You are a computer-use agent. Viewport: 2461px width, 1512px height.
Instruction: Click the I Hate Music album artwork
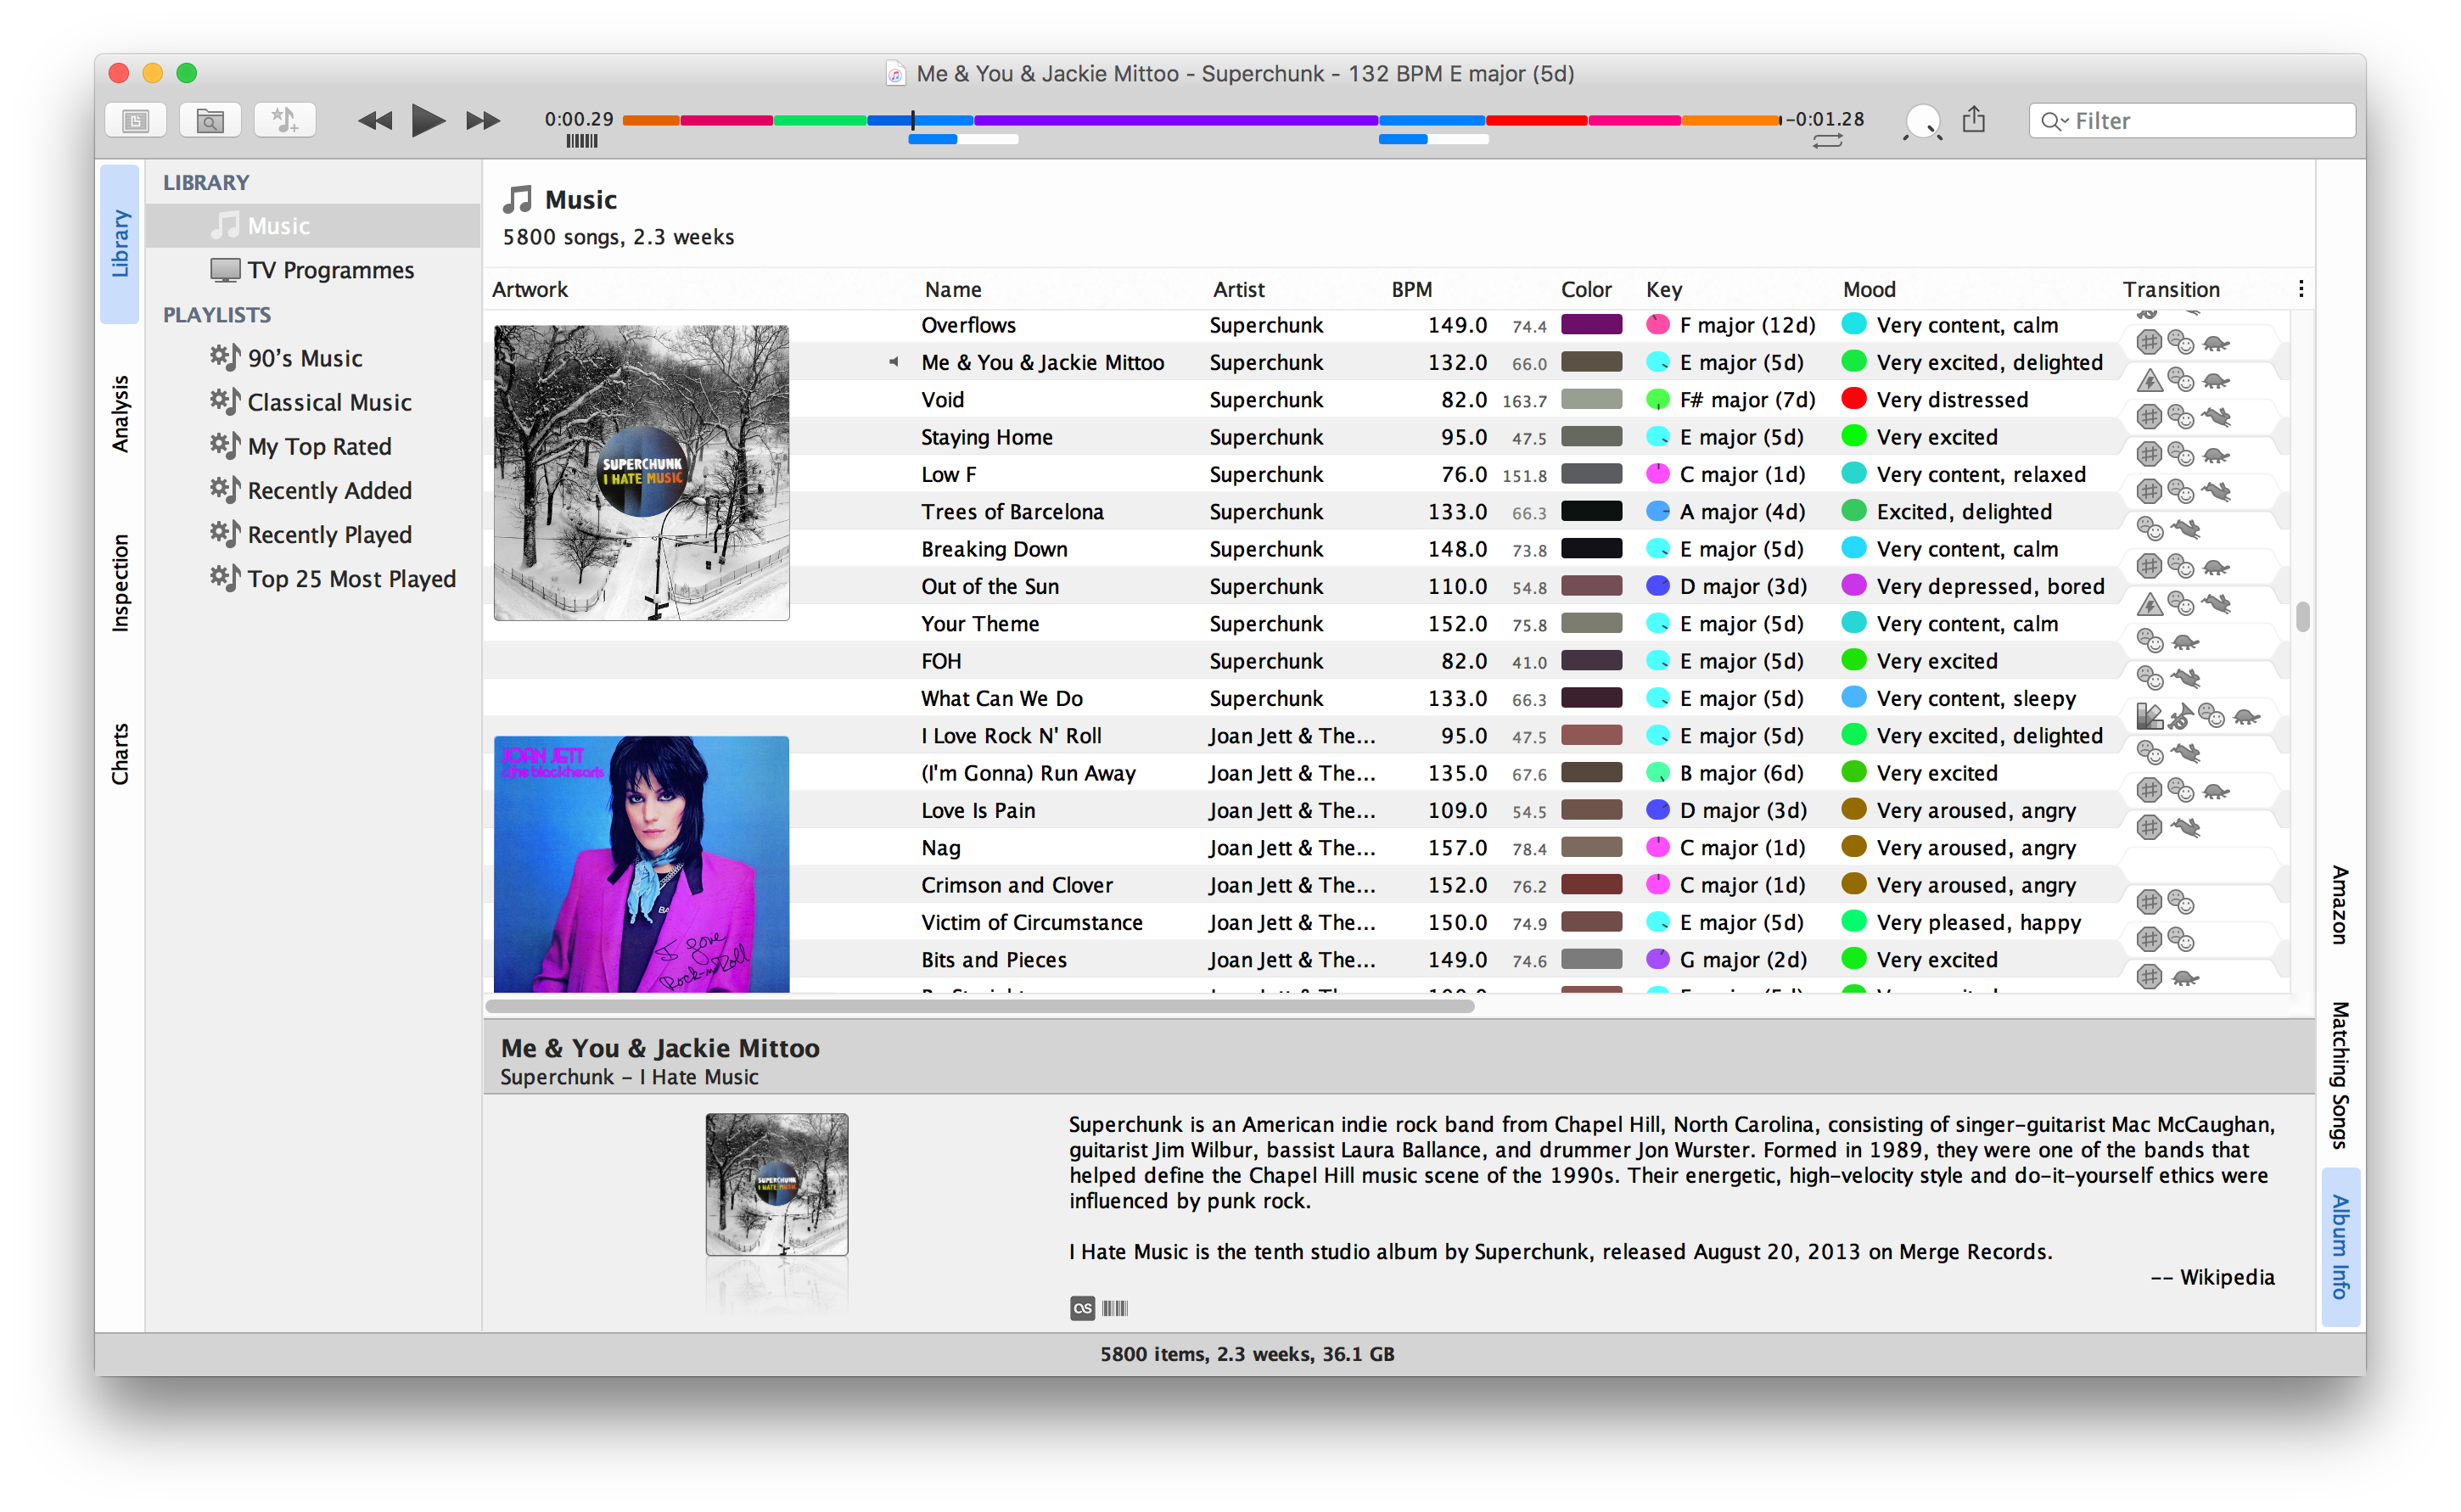(x=641, y=472)
